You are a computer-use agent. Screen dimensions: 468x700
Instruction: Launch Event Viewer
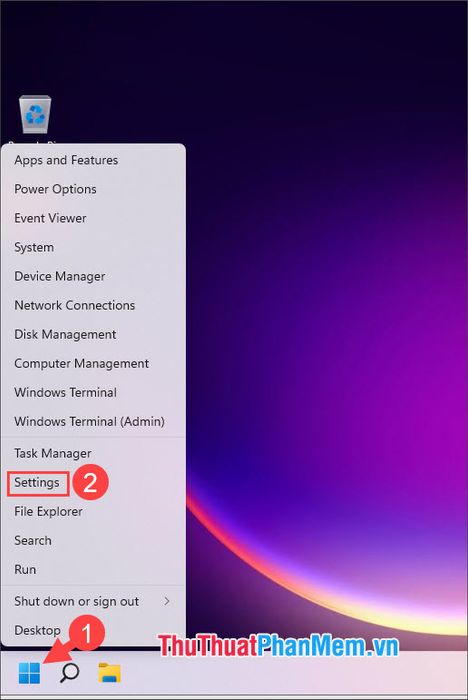coord(93,218)
